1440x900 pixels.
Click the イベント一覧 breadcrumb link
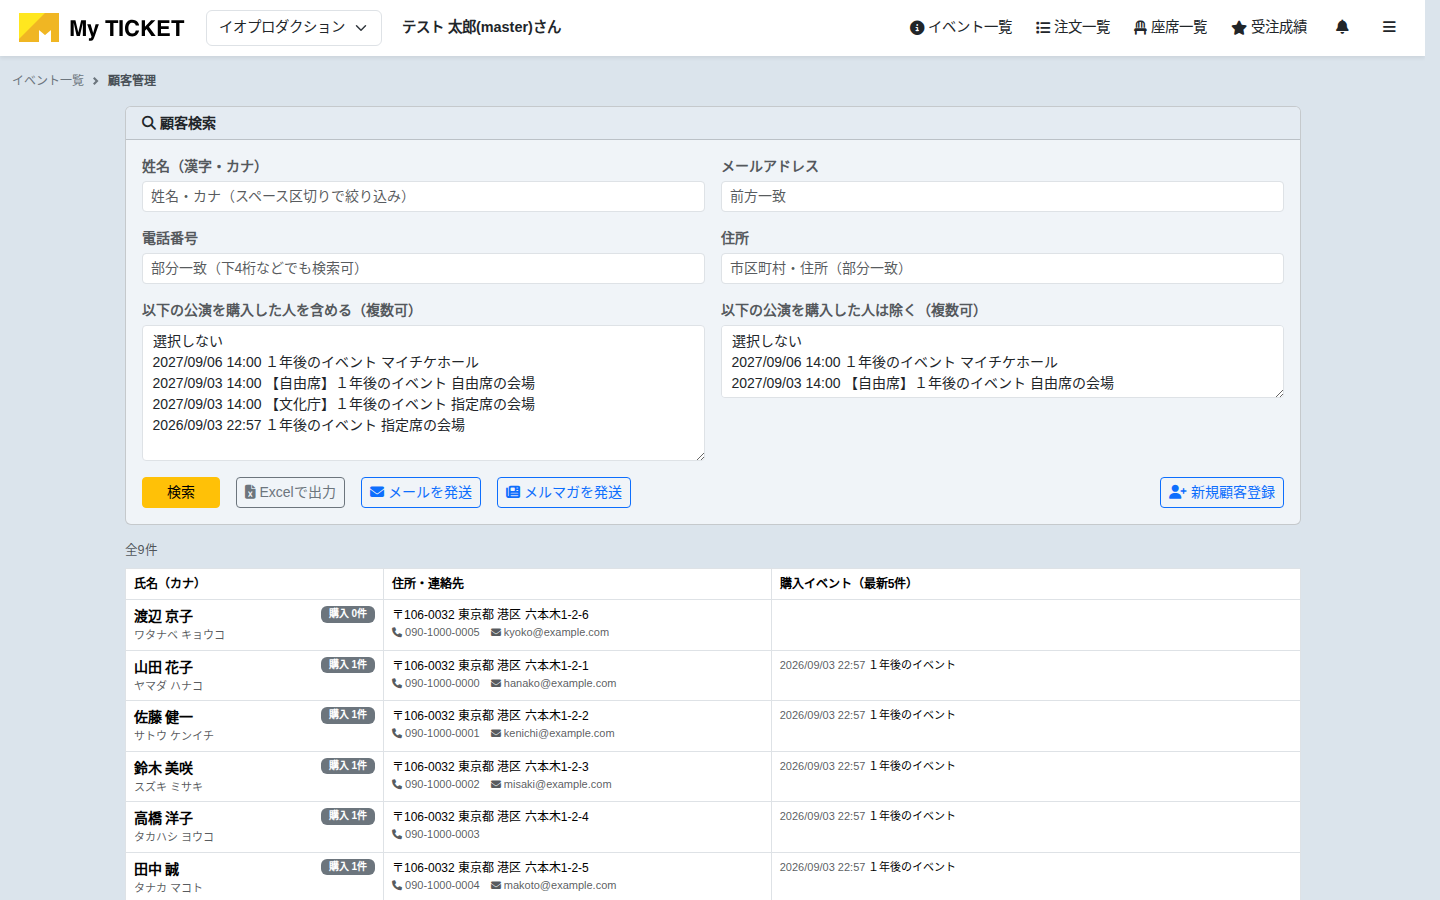[x=48, y=80]
